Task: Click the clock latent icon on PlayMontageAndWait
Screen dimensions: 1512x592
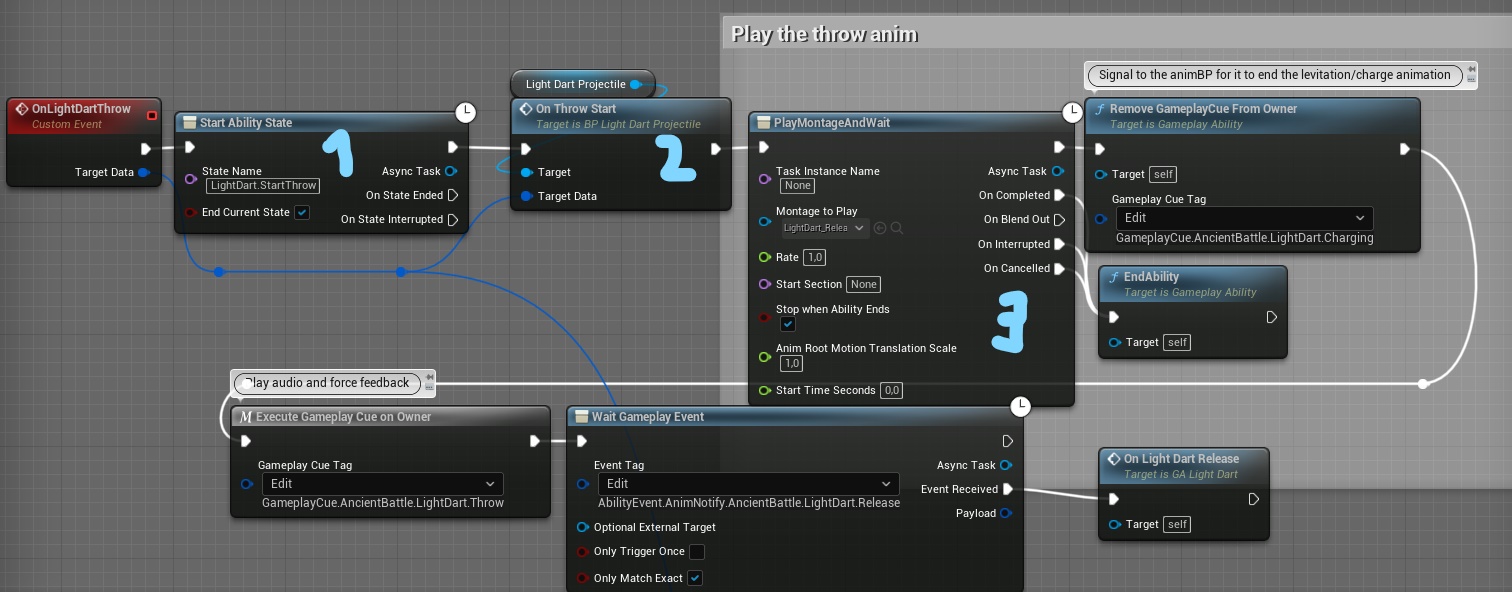Action: 1072,113
